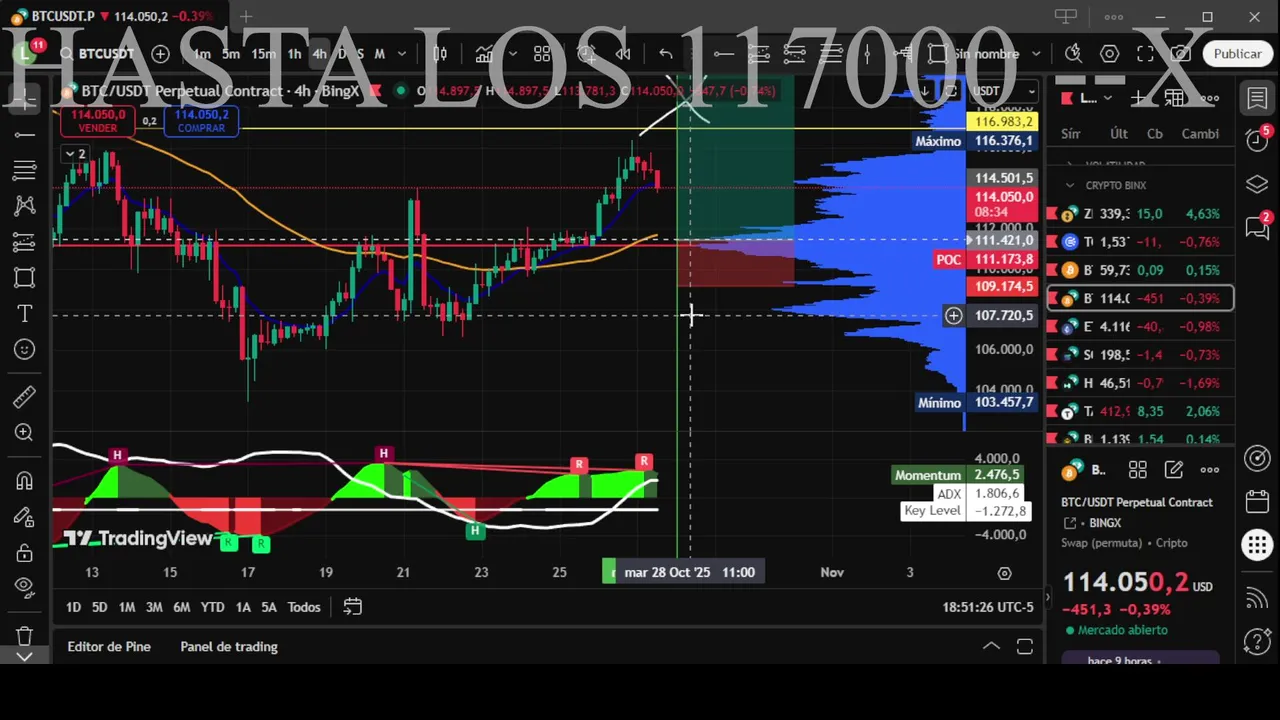This screenshot has height=720, width=1280.
Task: Select the monthly M timeframe
Action: (x=380, y=54)
